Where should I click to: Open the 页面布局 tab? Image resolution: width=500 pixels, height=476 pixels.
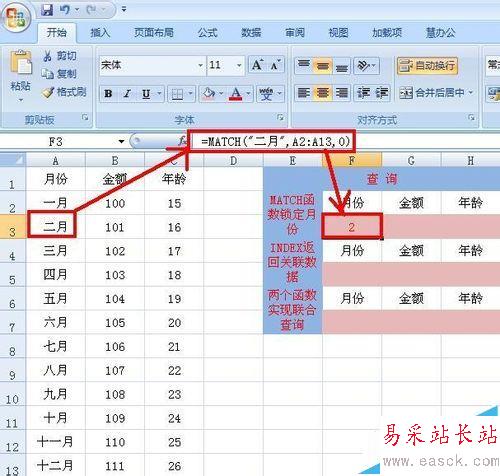coord(154,33)
